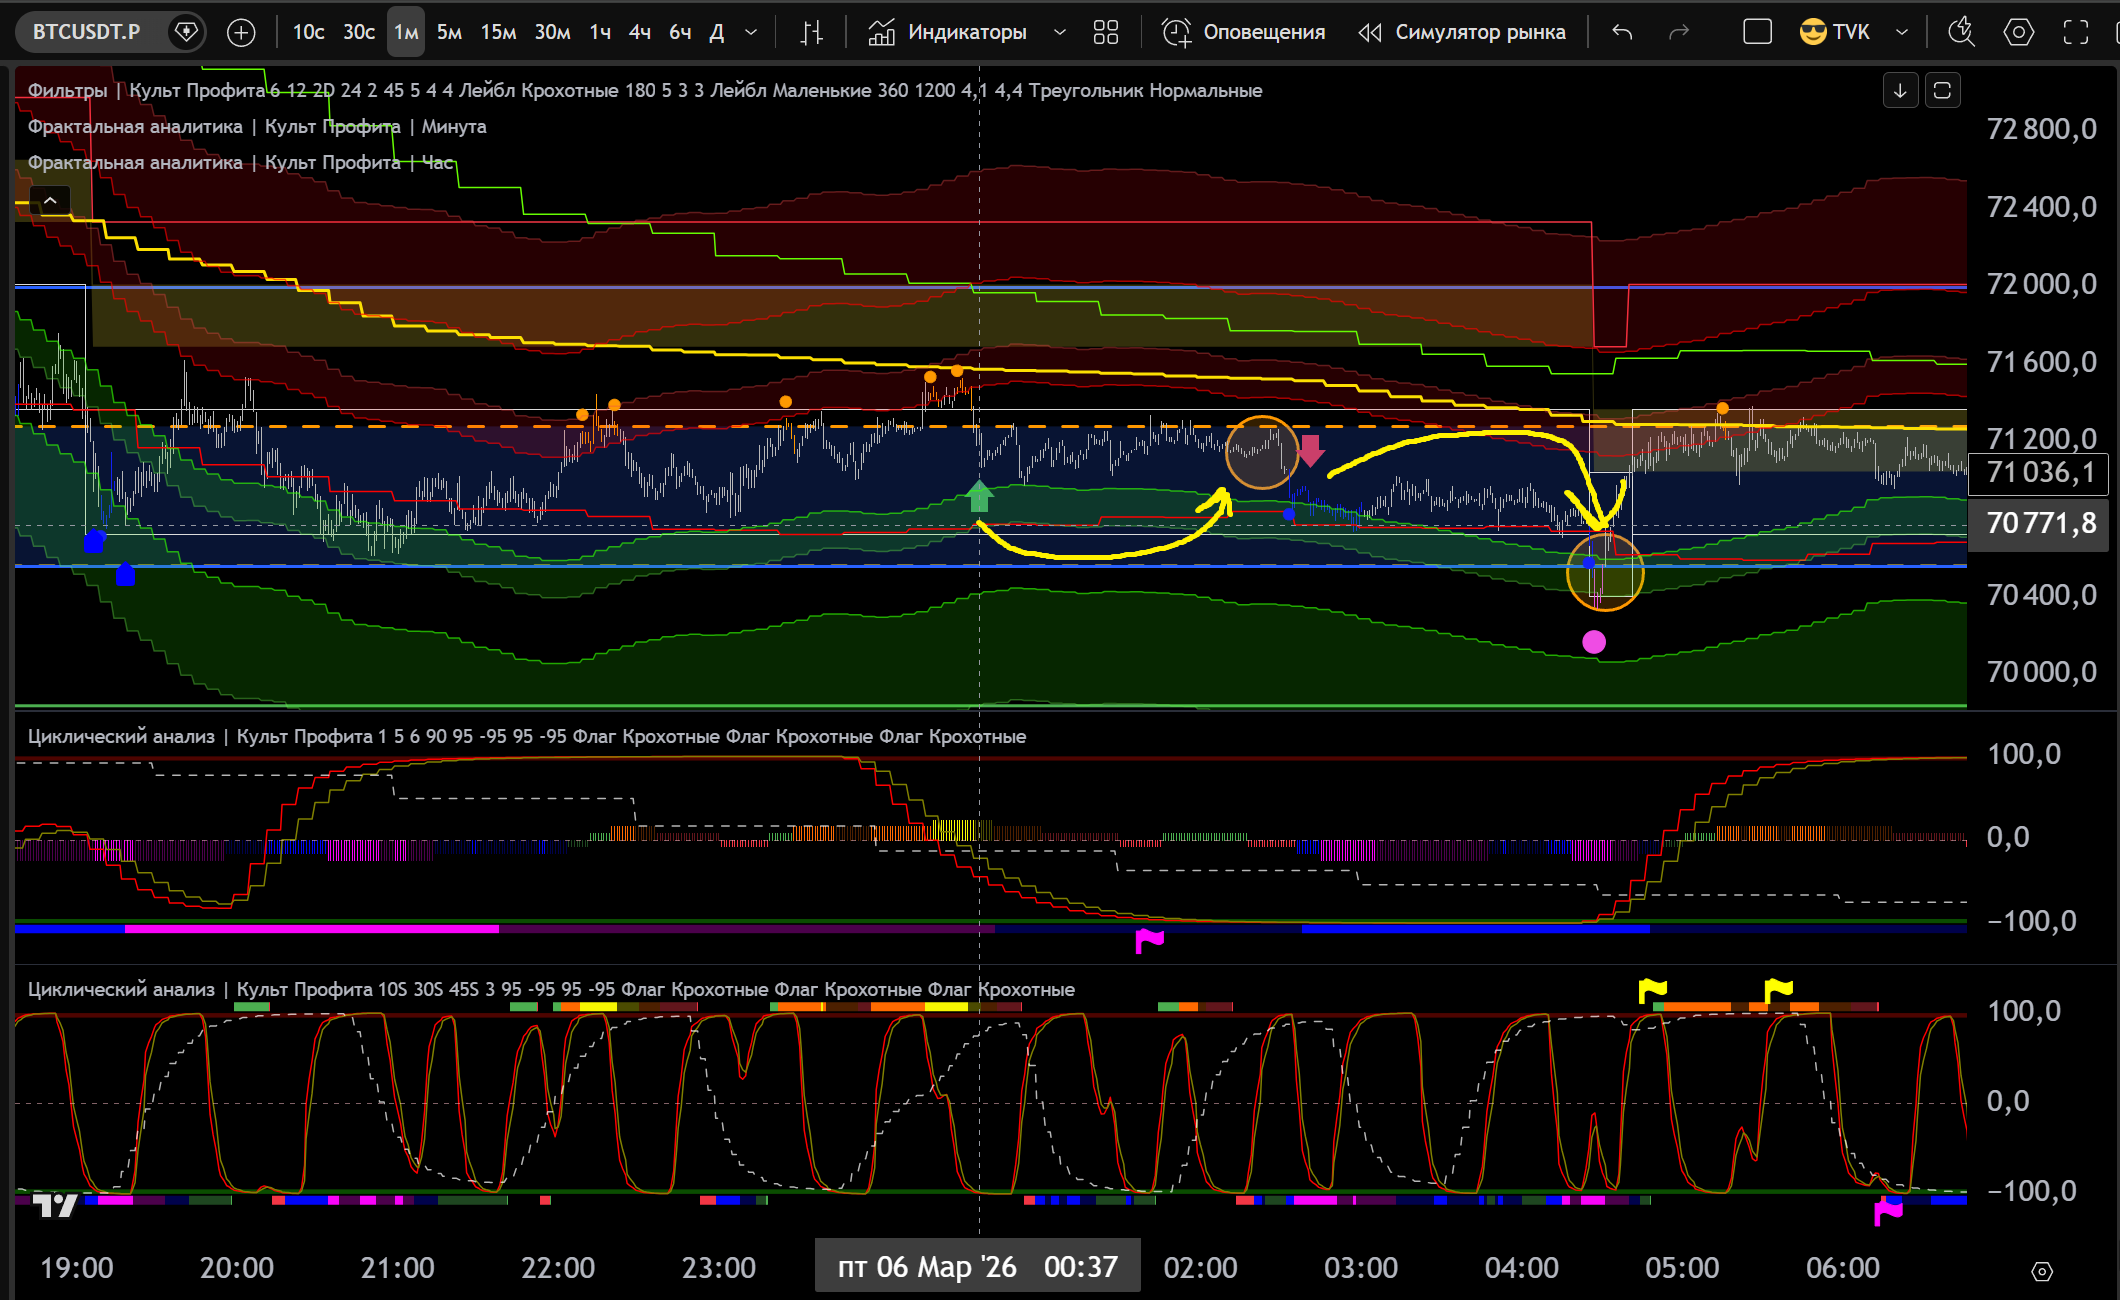
Task: Click the undo arrow icon
Action: (1622, 33)
